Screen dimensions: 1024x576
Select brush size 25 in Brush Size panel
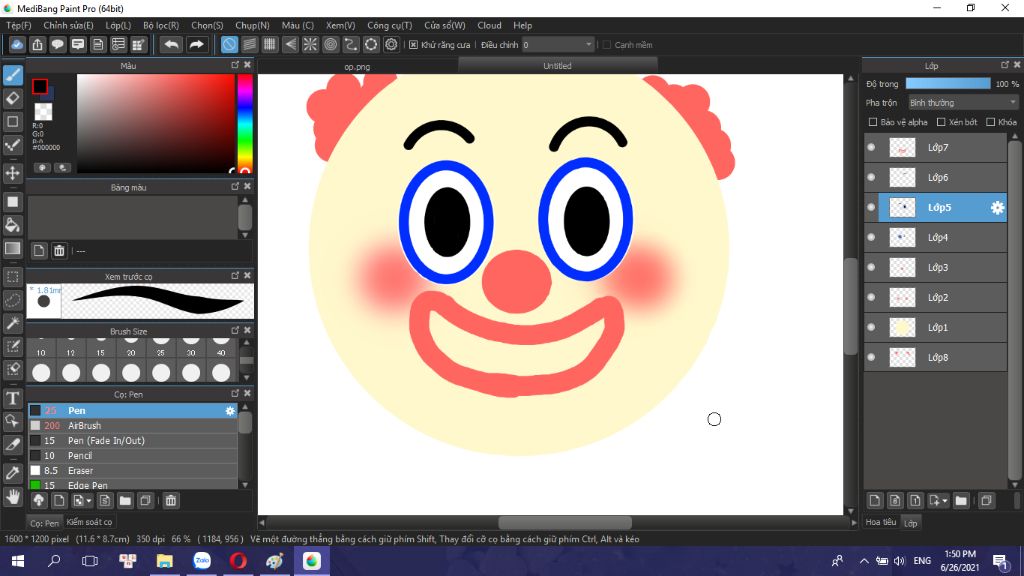click(160, 352)
